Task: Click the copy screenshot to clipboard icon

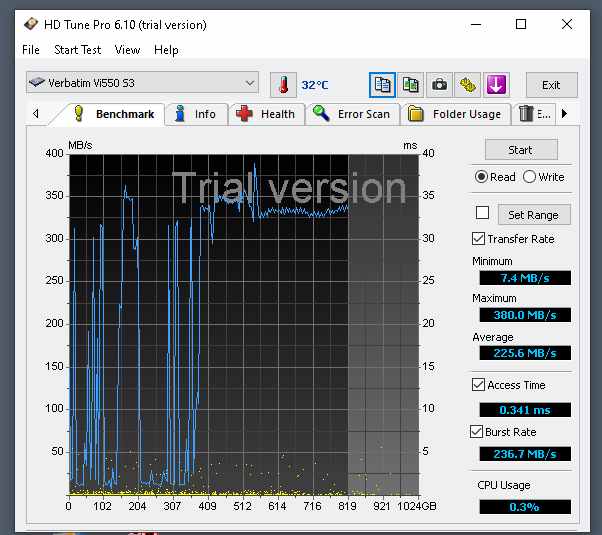Action: point(410,84)
